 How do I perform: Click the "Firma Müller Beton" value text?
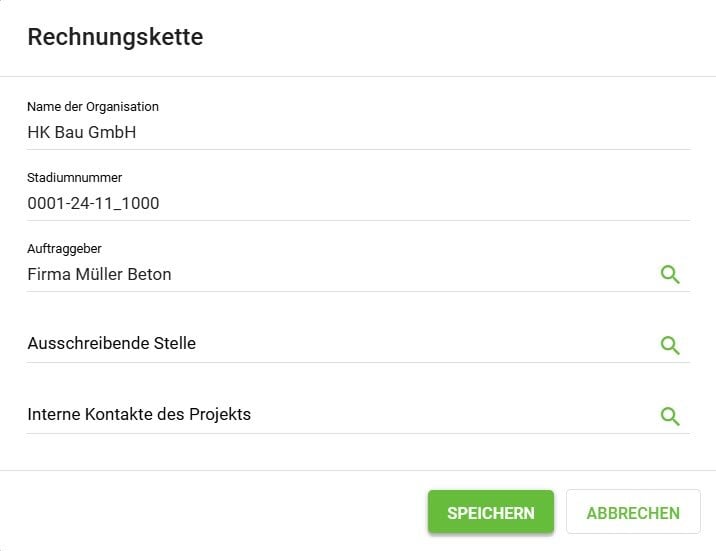(x=99, y=274)
